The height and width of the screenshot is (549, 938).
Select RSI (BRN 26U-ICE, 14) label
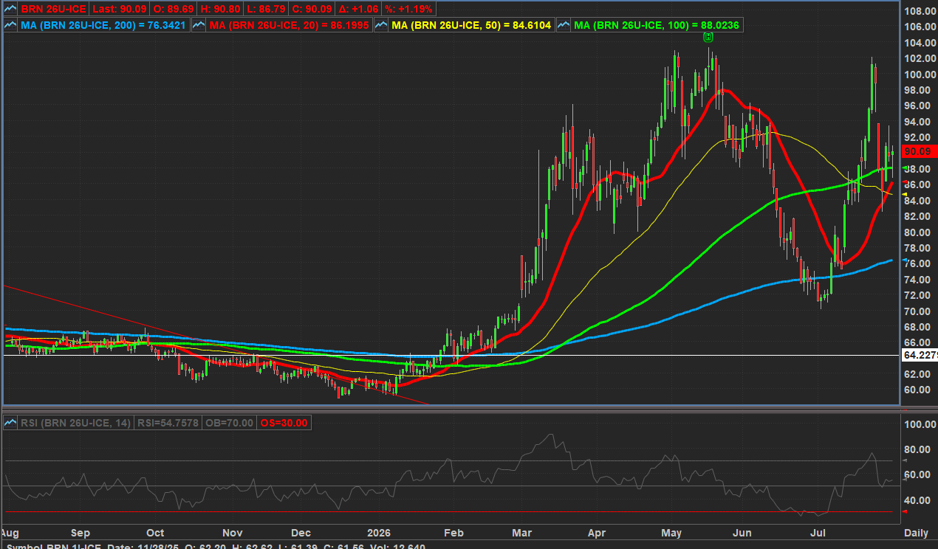75,423
